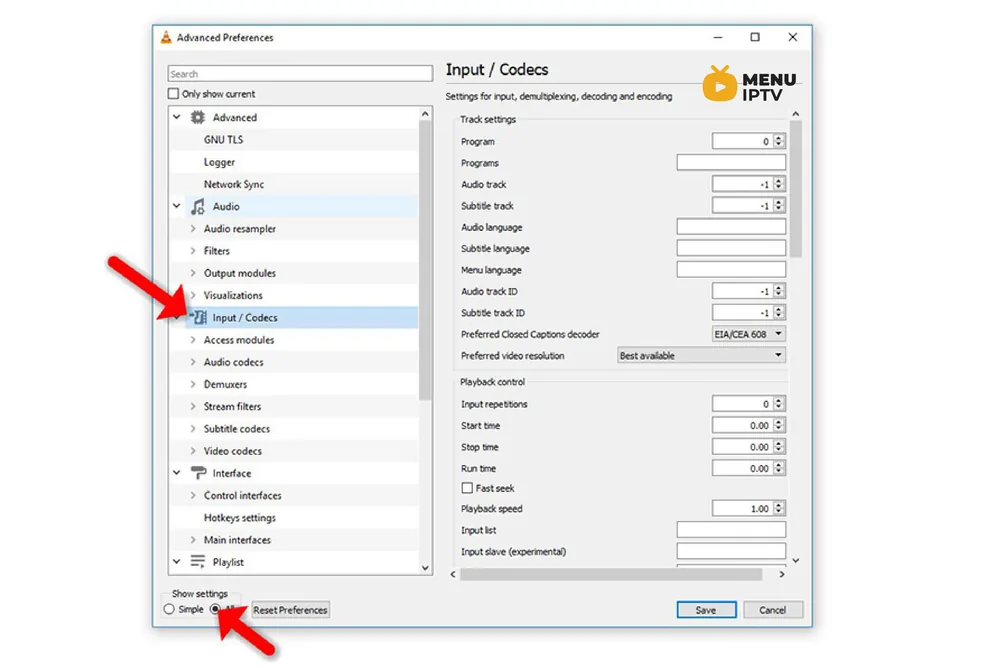1000x668 pixels.
Task: Click the horizontal scrollbar right arrow
Action: coord(782,574)
